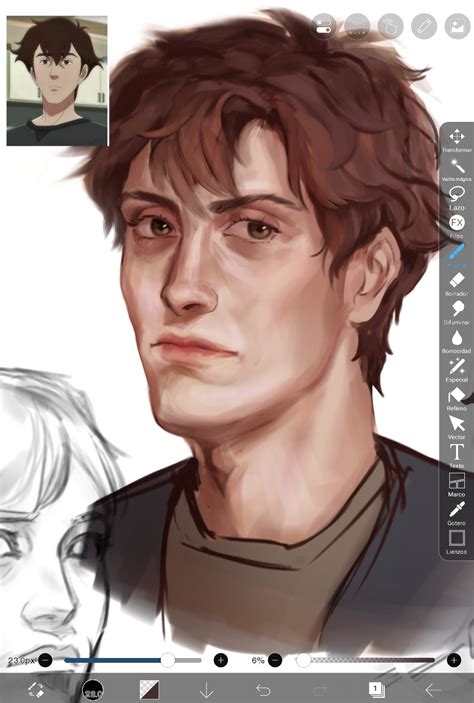The image size is (474, 703).
Task: Select the blue brush tool
Action: pyautogui.click(x=457, y=254)
